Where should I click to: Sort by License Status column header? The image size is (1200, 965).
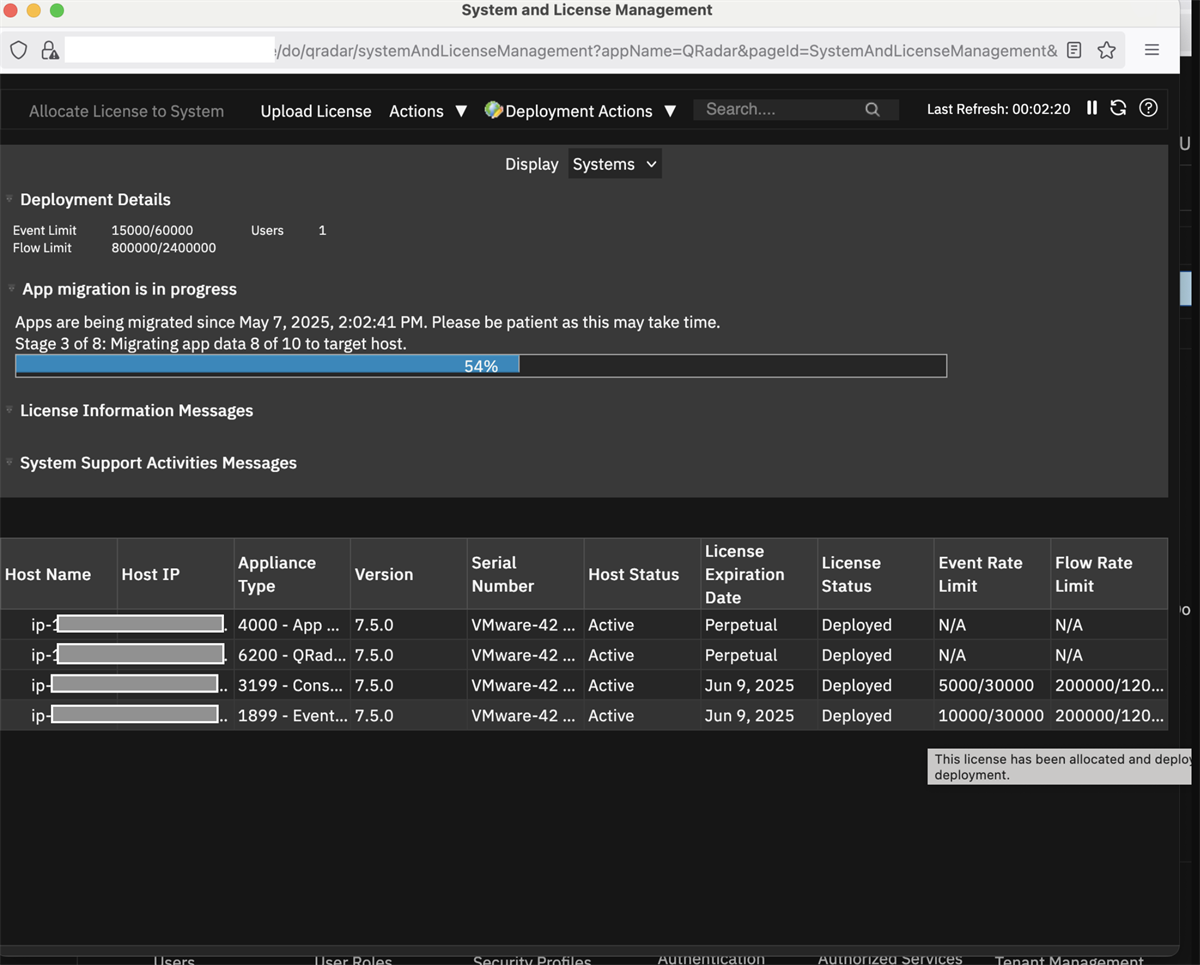(875, 574)
